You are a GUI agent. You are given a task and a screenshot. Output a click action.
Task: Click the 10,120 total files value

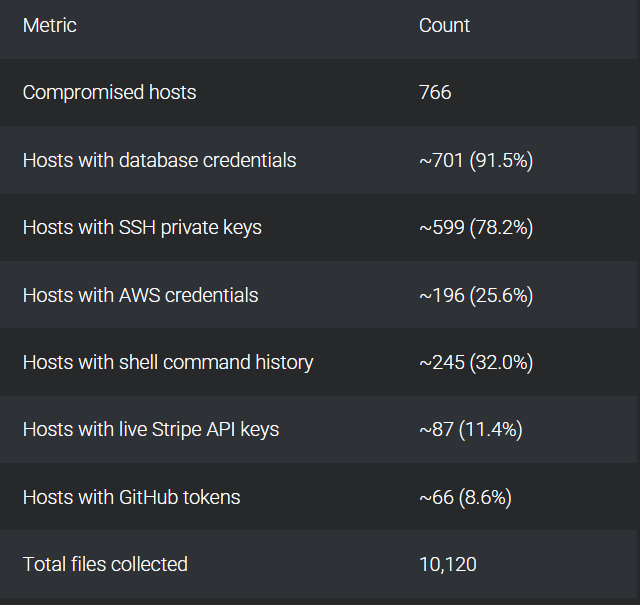coord(448,564)
